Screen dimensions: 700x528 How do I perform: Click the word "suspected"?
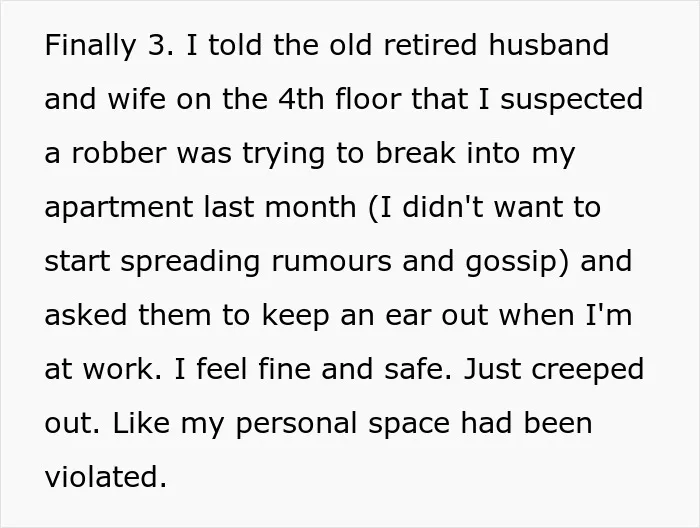571,101
